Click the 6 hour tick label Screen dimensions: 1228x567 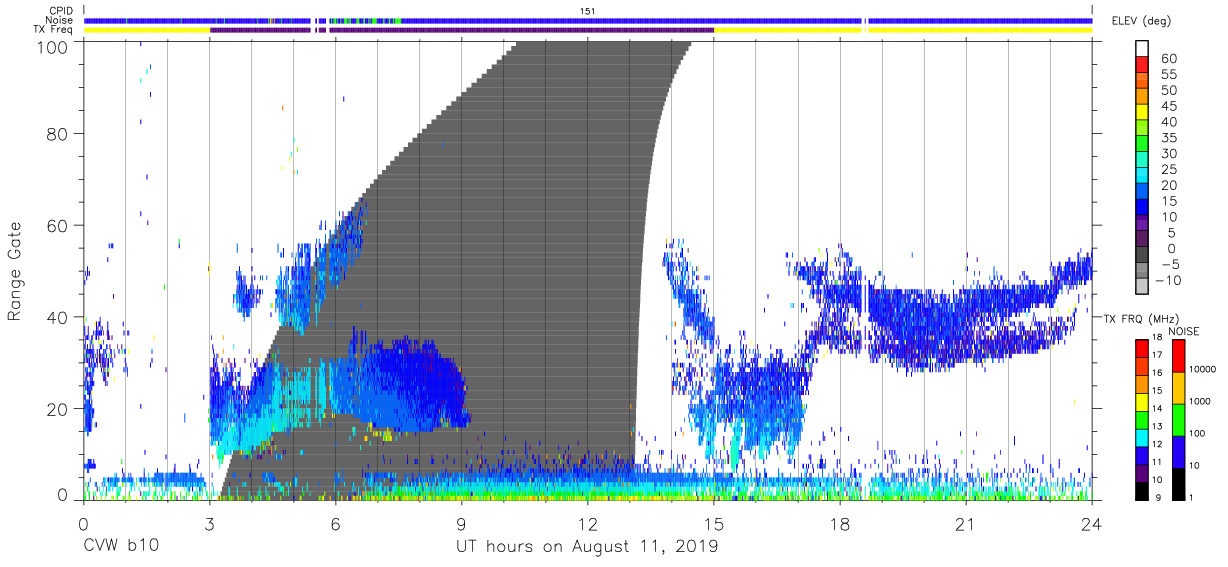[x=336, y=524]
